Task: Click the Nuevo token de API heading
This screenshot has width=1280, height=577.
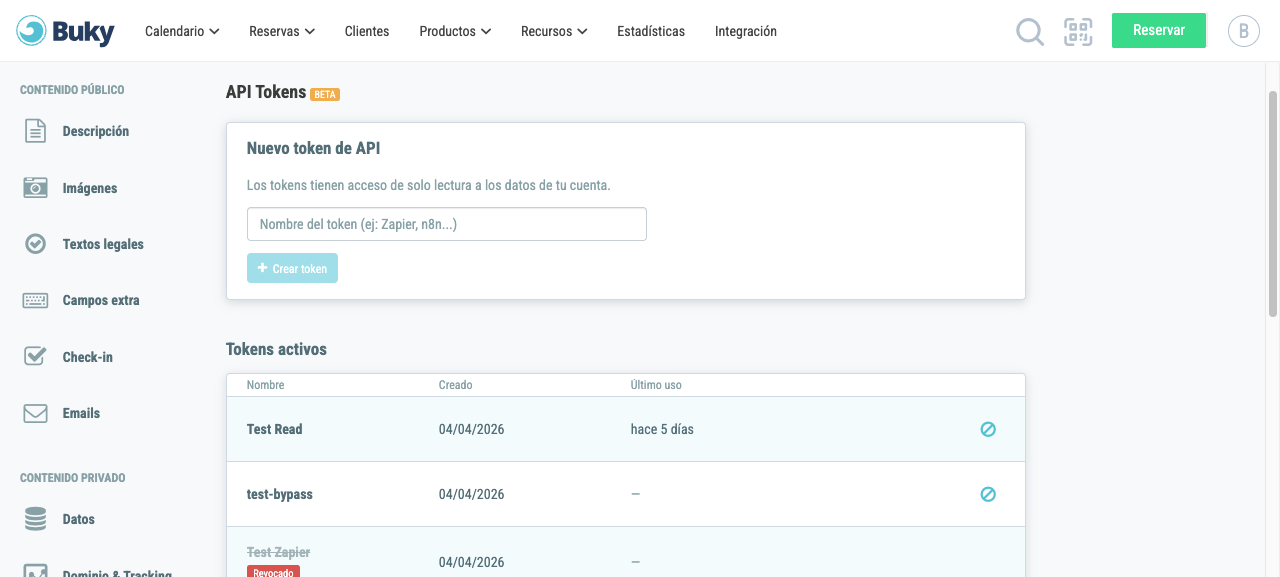Action: 313,148
